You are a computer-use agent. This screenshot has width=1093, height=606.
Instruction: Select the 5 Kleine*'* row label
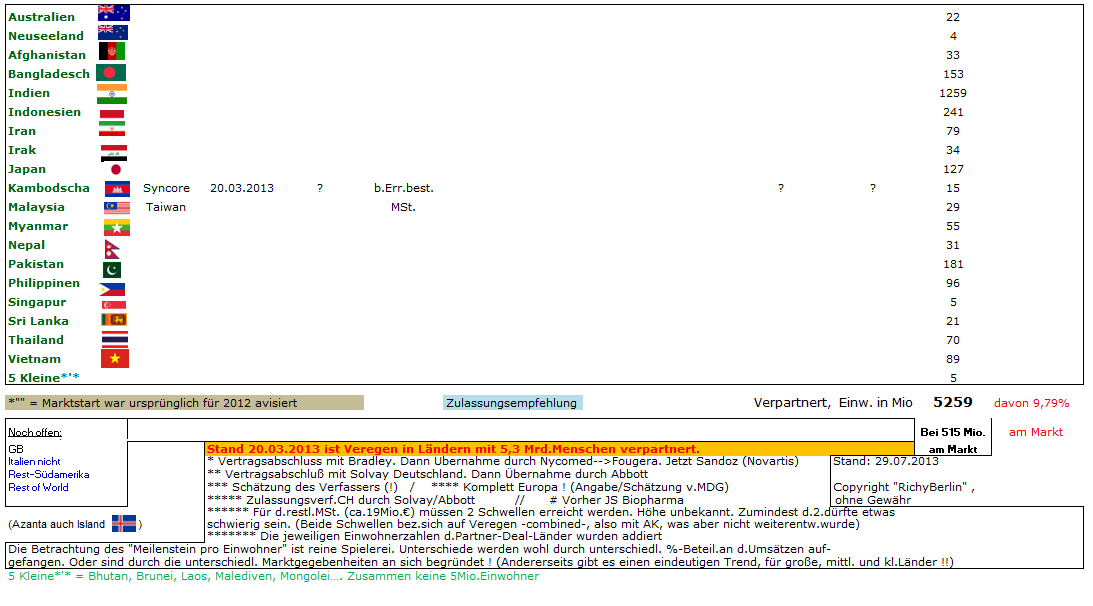pyautogui.click(x=44, y=378)
